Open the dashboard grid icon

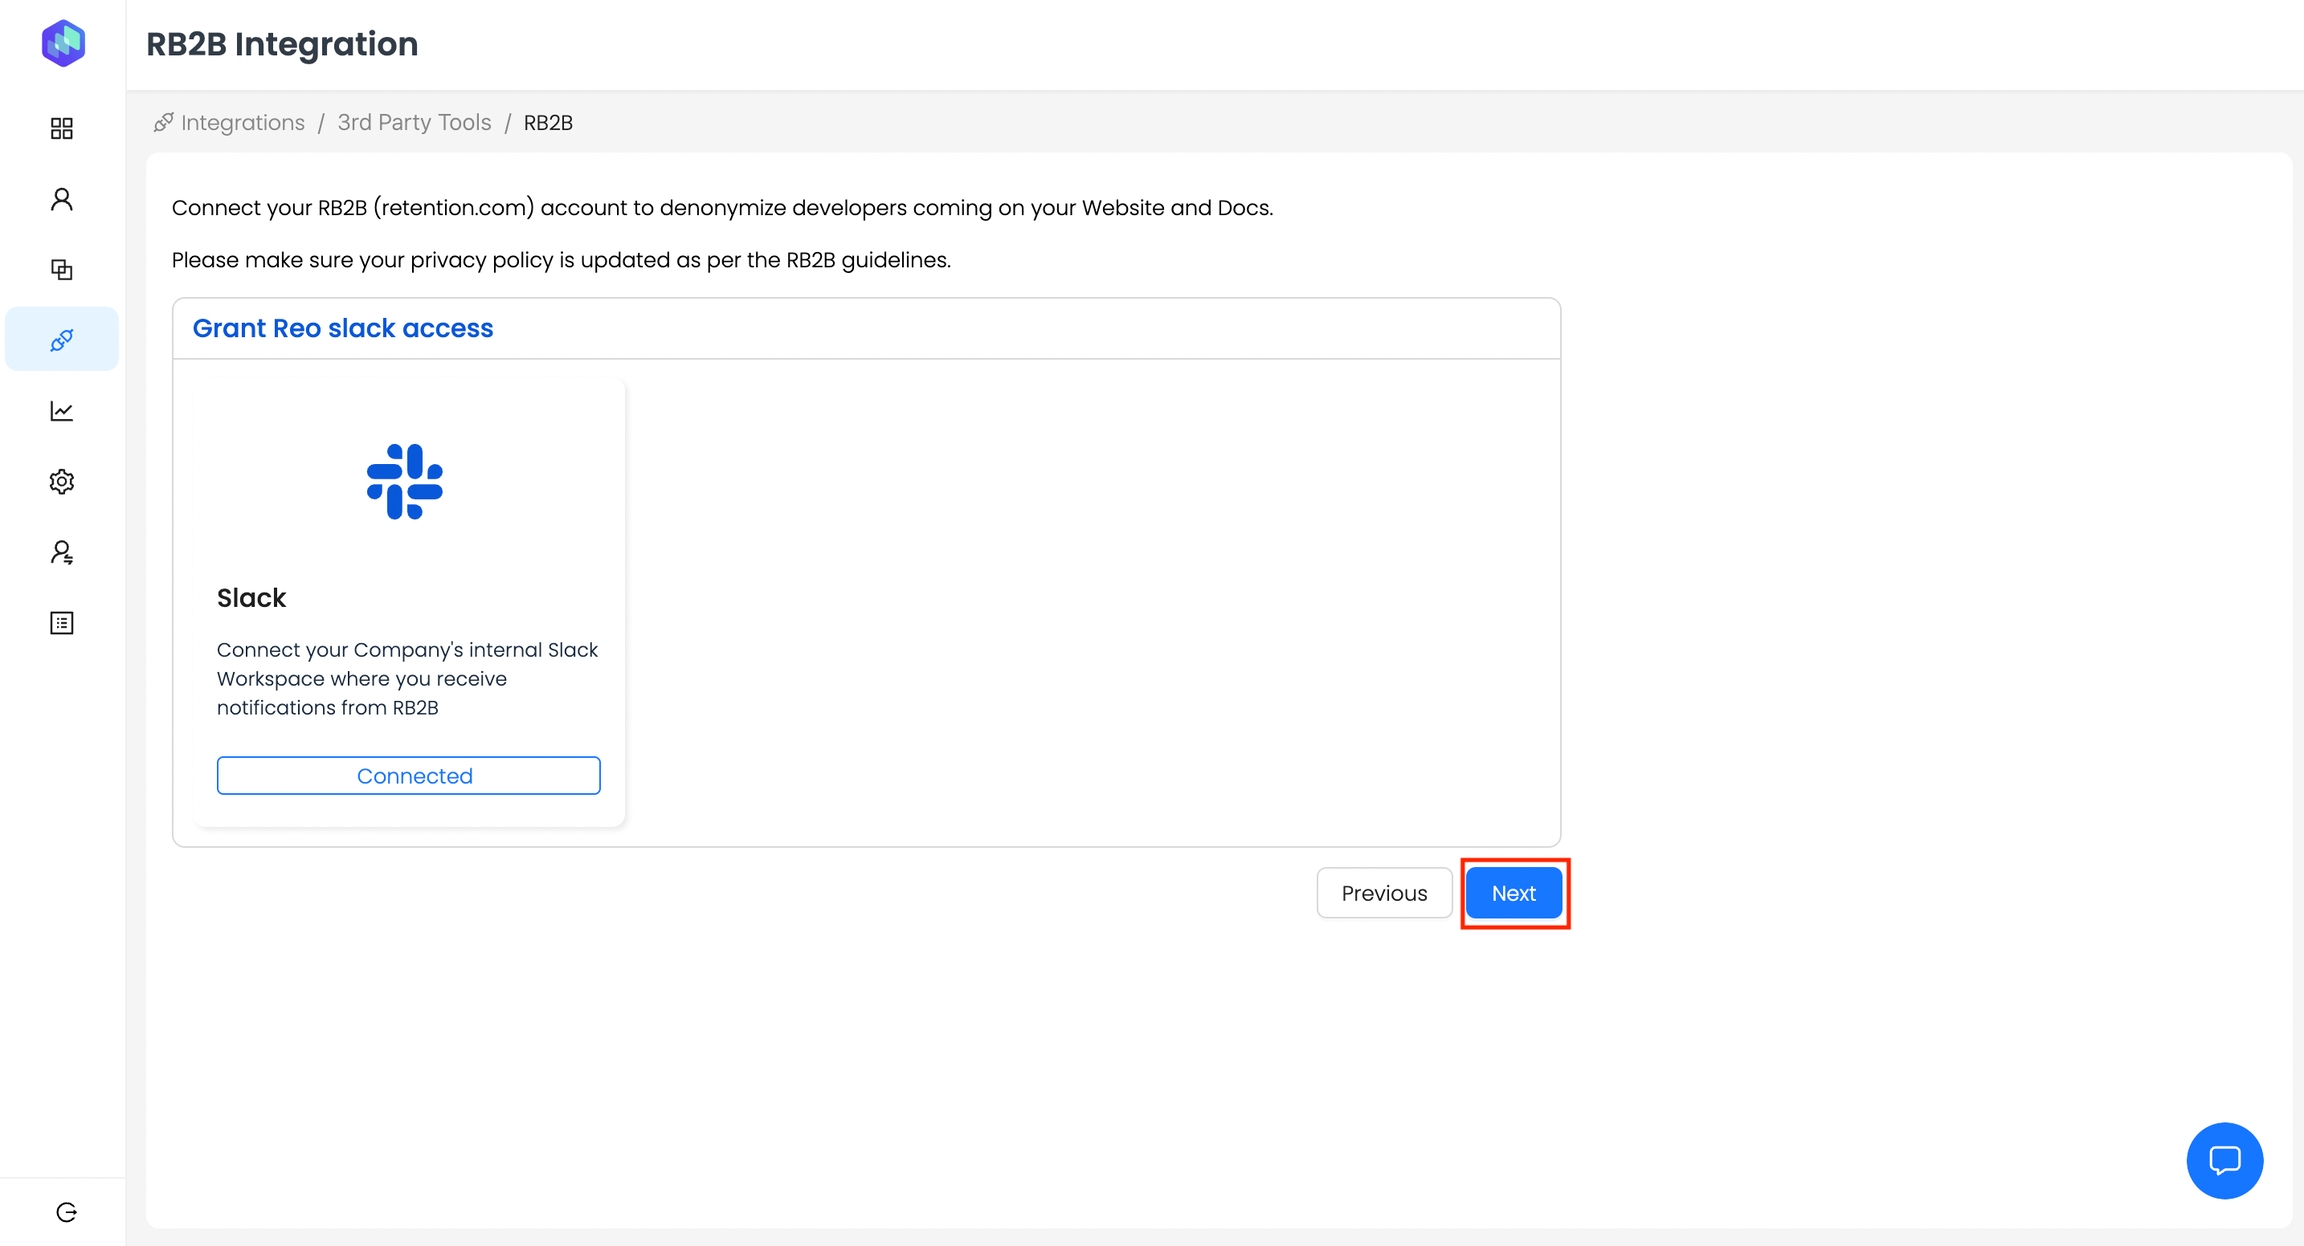pyautogui.click(x=62, y=128)
